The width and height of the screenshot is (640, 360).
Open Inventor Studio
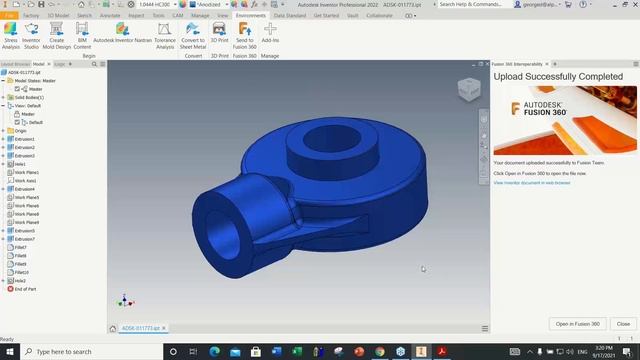(x=31, y=36)
